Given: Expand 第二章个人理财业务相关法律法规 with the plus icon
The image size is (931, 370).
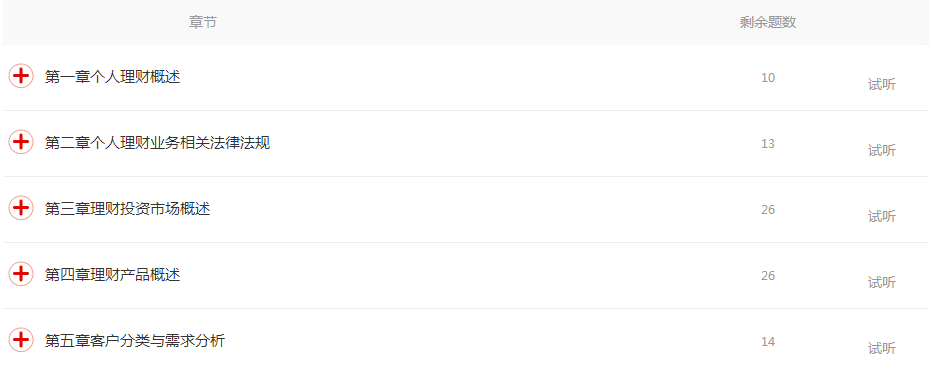Looking at the screenshot, I should (x=21, y=142).
